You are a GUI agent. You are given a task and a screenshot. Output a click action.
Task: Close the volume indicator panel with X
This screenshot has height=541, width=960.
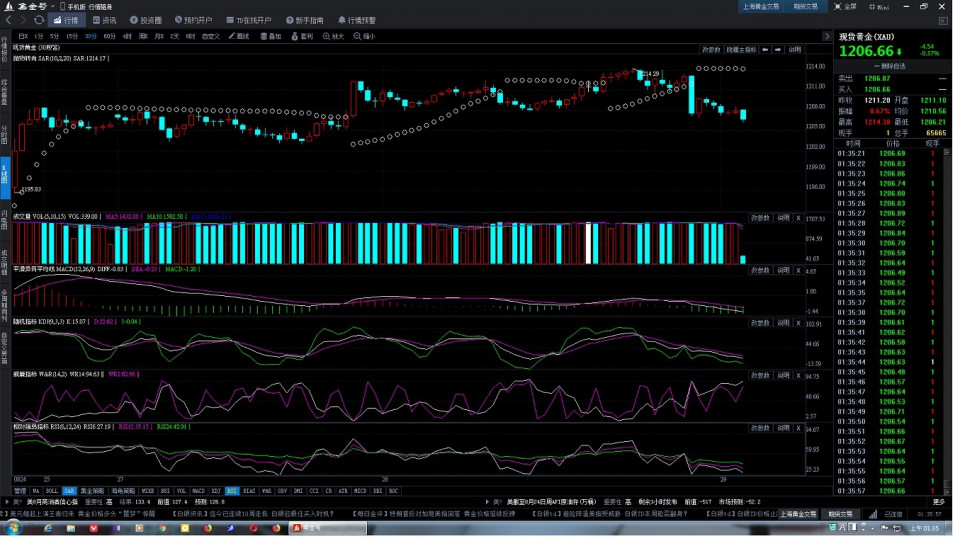pos(797,217)
